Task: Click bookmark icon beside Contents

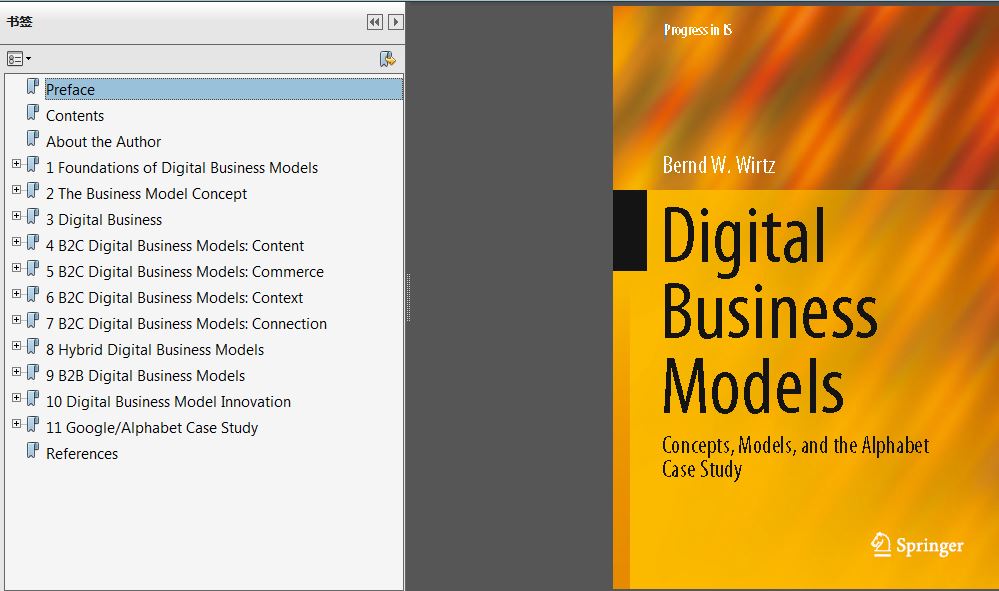Action: [x=32, y=113]
